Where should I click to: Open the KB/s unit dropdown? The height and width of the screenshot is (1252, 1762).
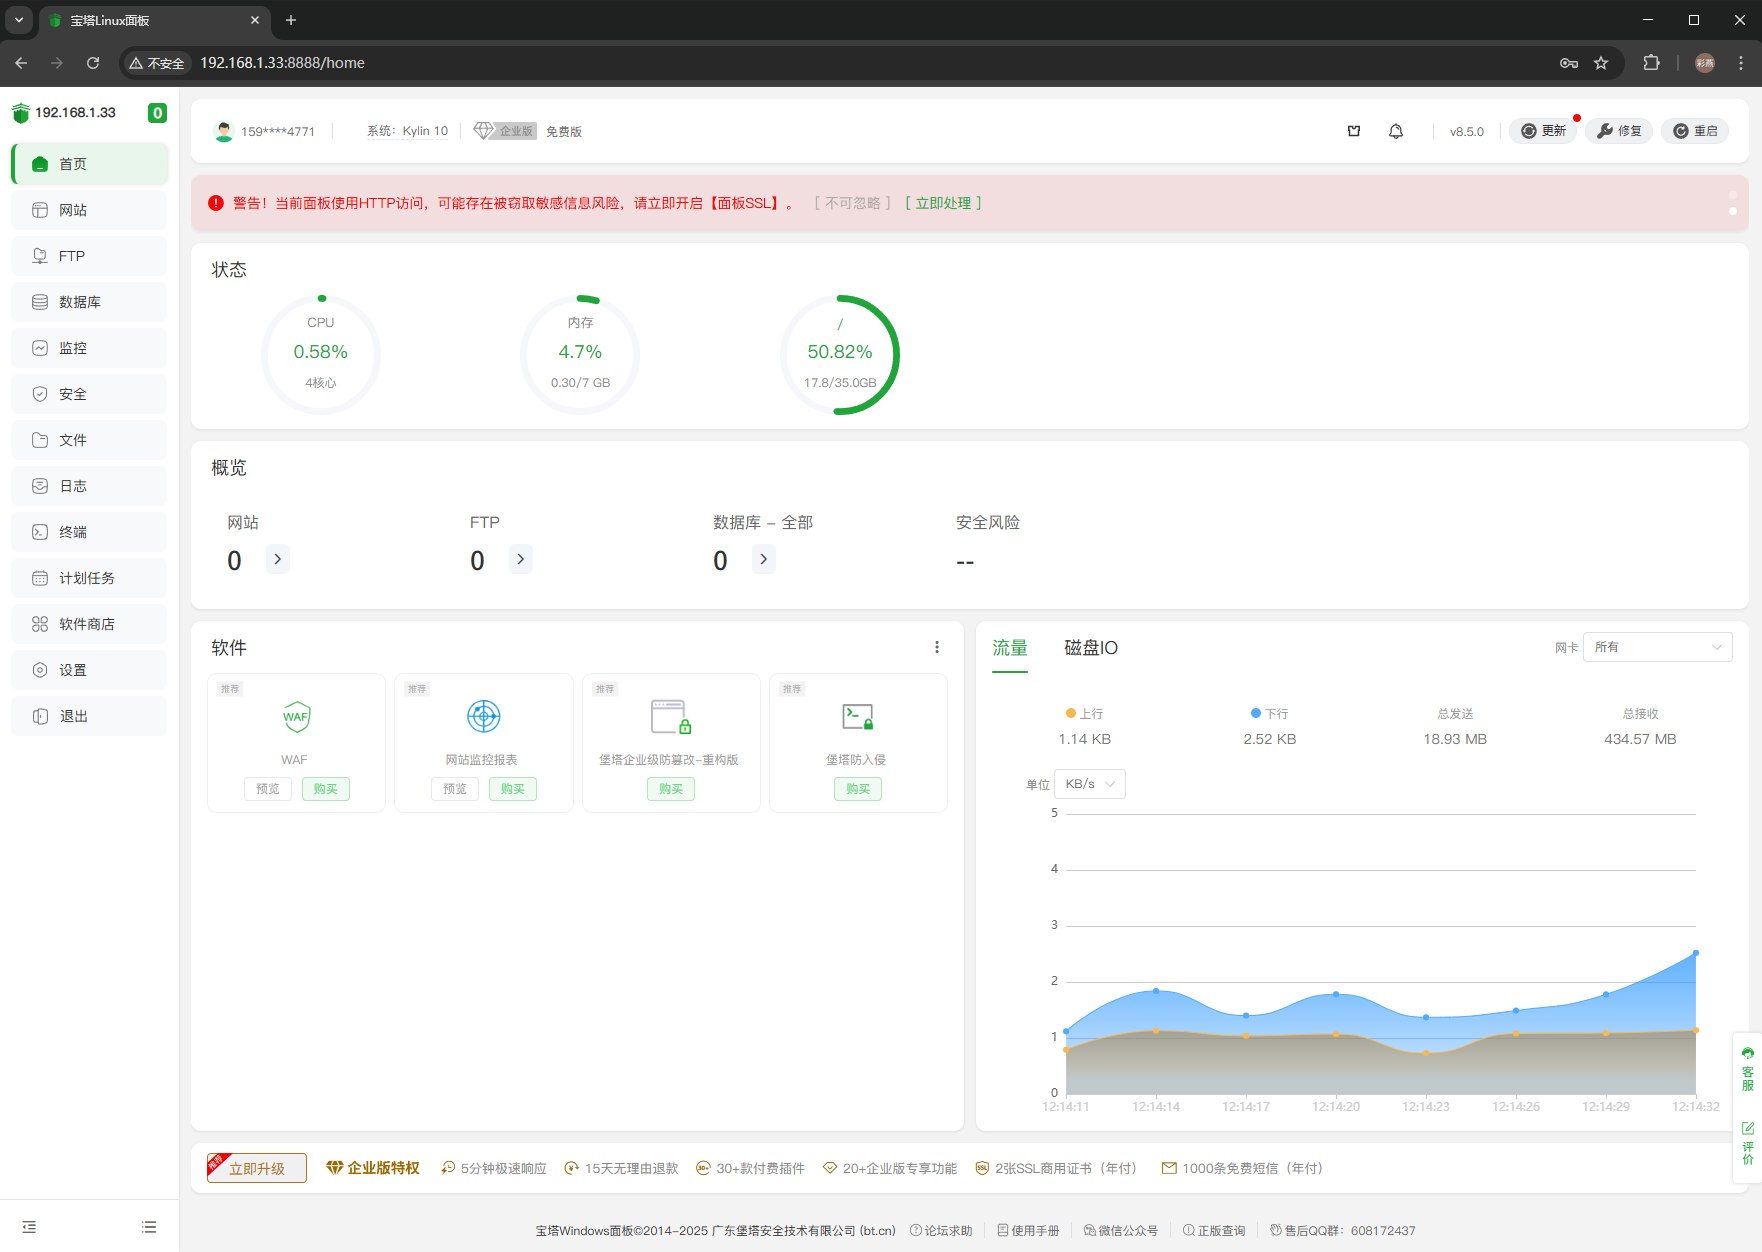point(1089,784)
